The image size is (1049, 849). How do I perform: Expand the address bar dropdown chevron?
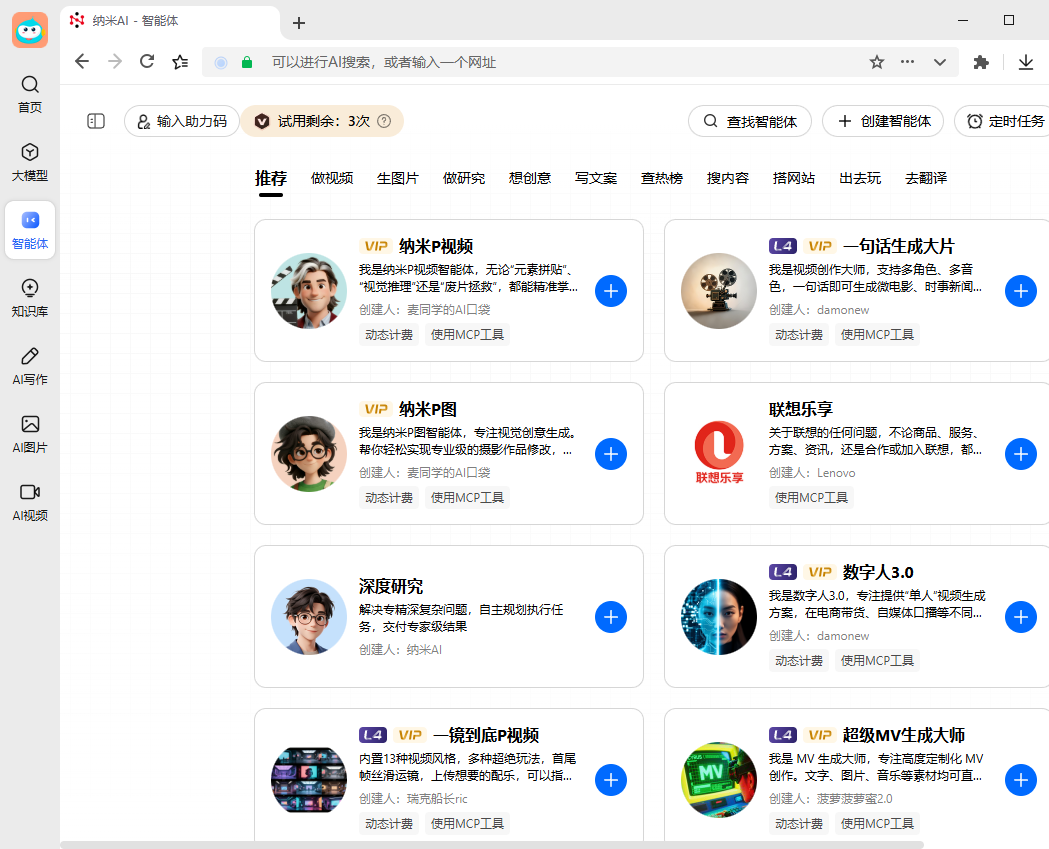point(940,62)
